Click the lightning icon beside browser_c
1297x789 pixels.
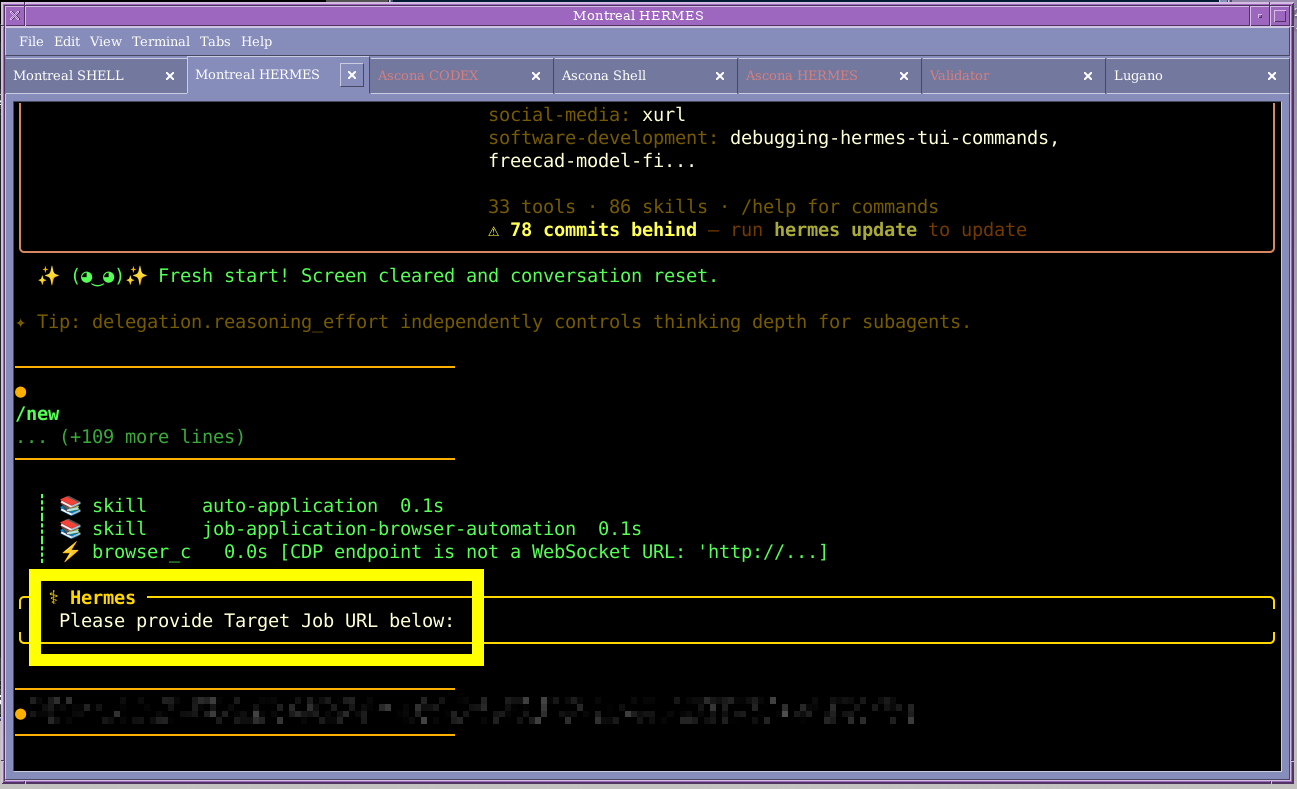coord(70,552)
